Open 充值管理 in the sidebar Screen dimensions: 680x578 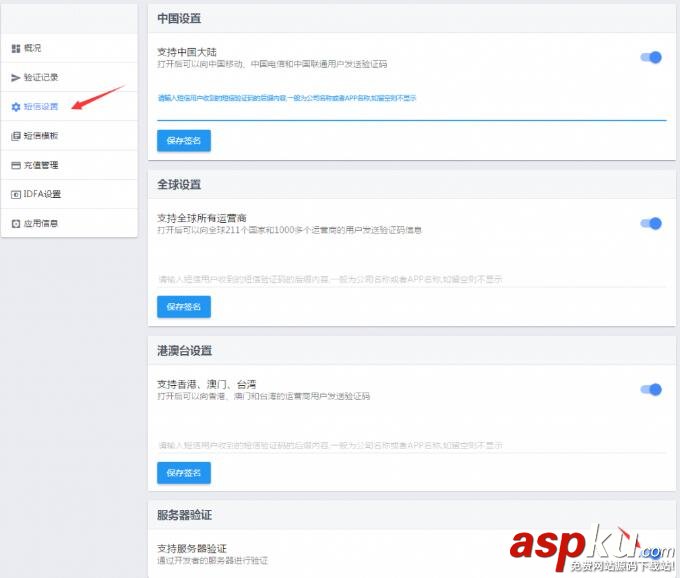click(69, 165)
